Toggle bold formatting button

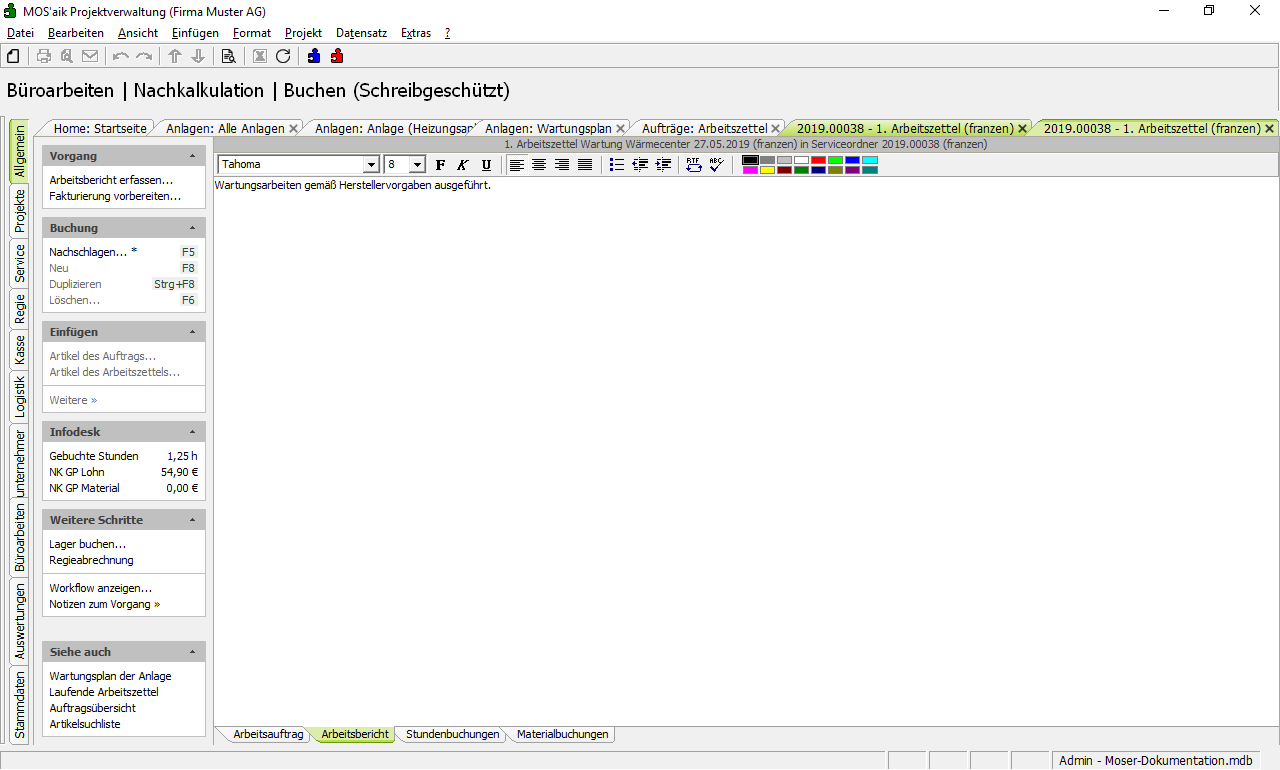coord(440,165)
